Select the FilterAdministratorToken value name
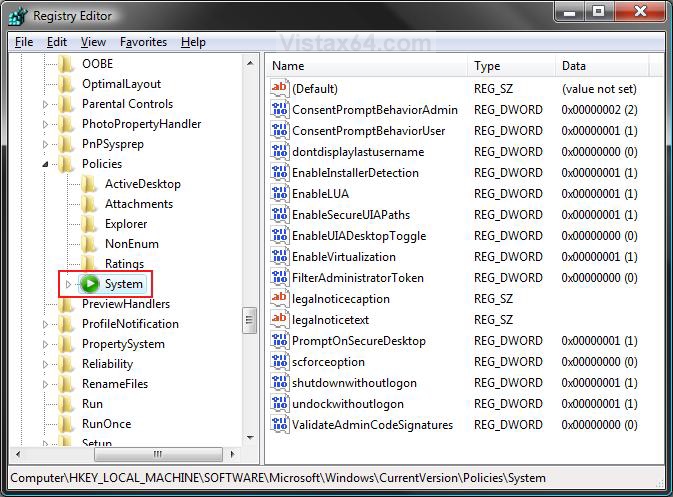Image resolution: width=673 pixels, height=497 pixels. click(x=358, y=278)
